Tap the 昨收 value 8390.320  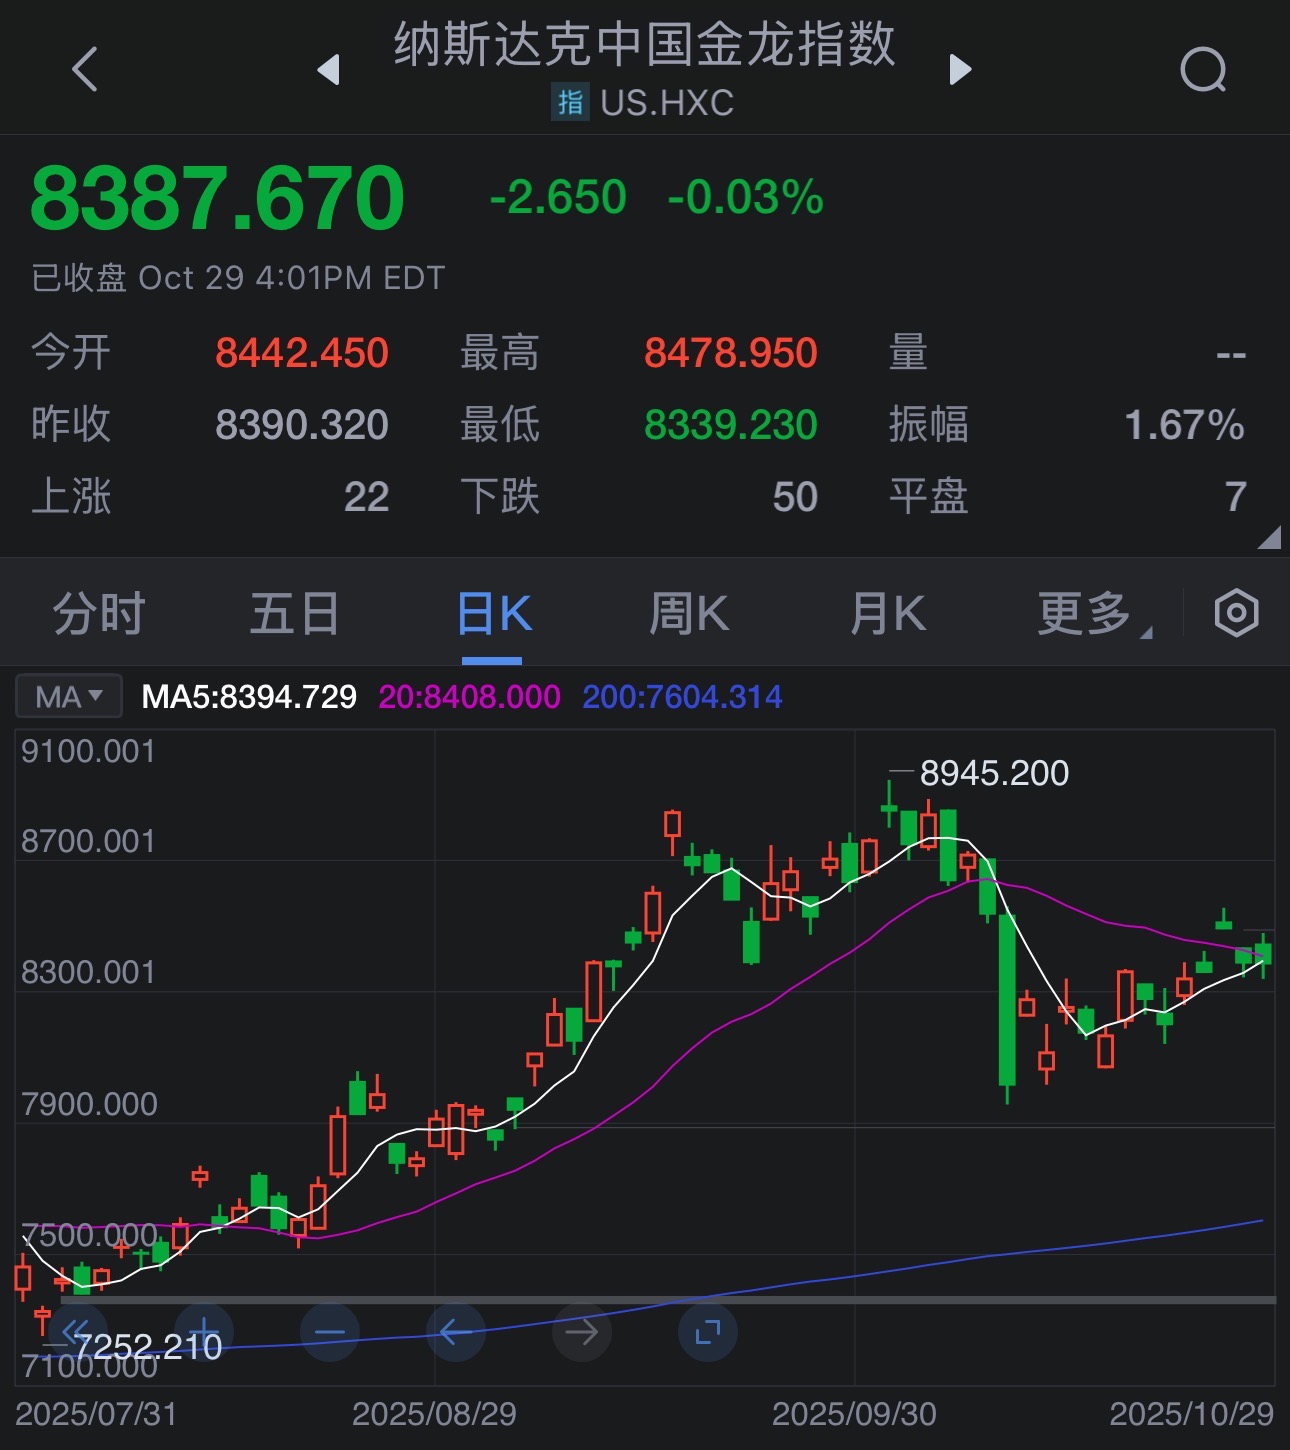coord(302,425)
